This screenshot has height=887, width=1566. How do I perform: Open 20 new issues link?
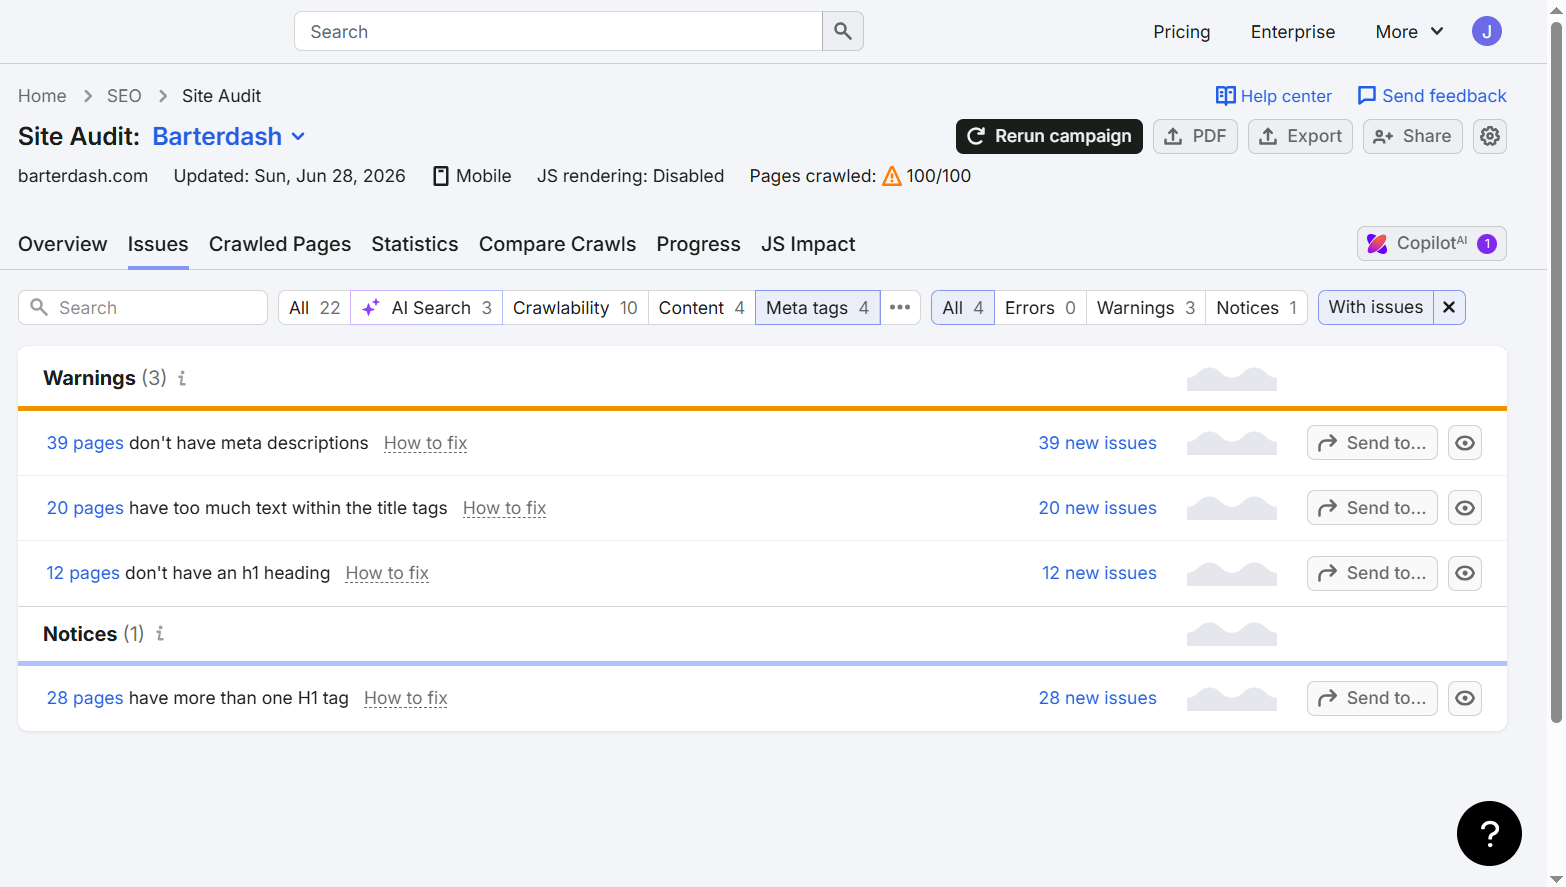click(x=1097, y=508)
